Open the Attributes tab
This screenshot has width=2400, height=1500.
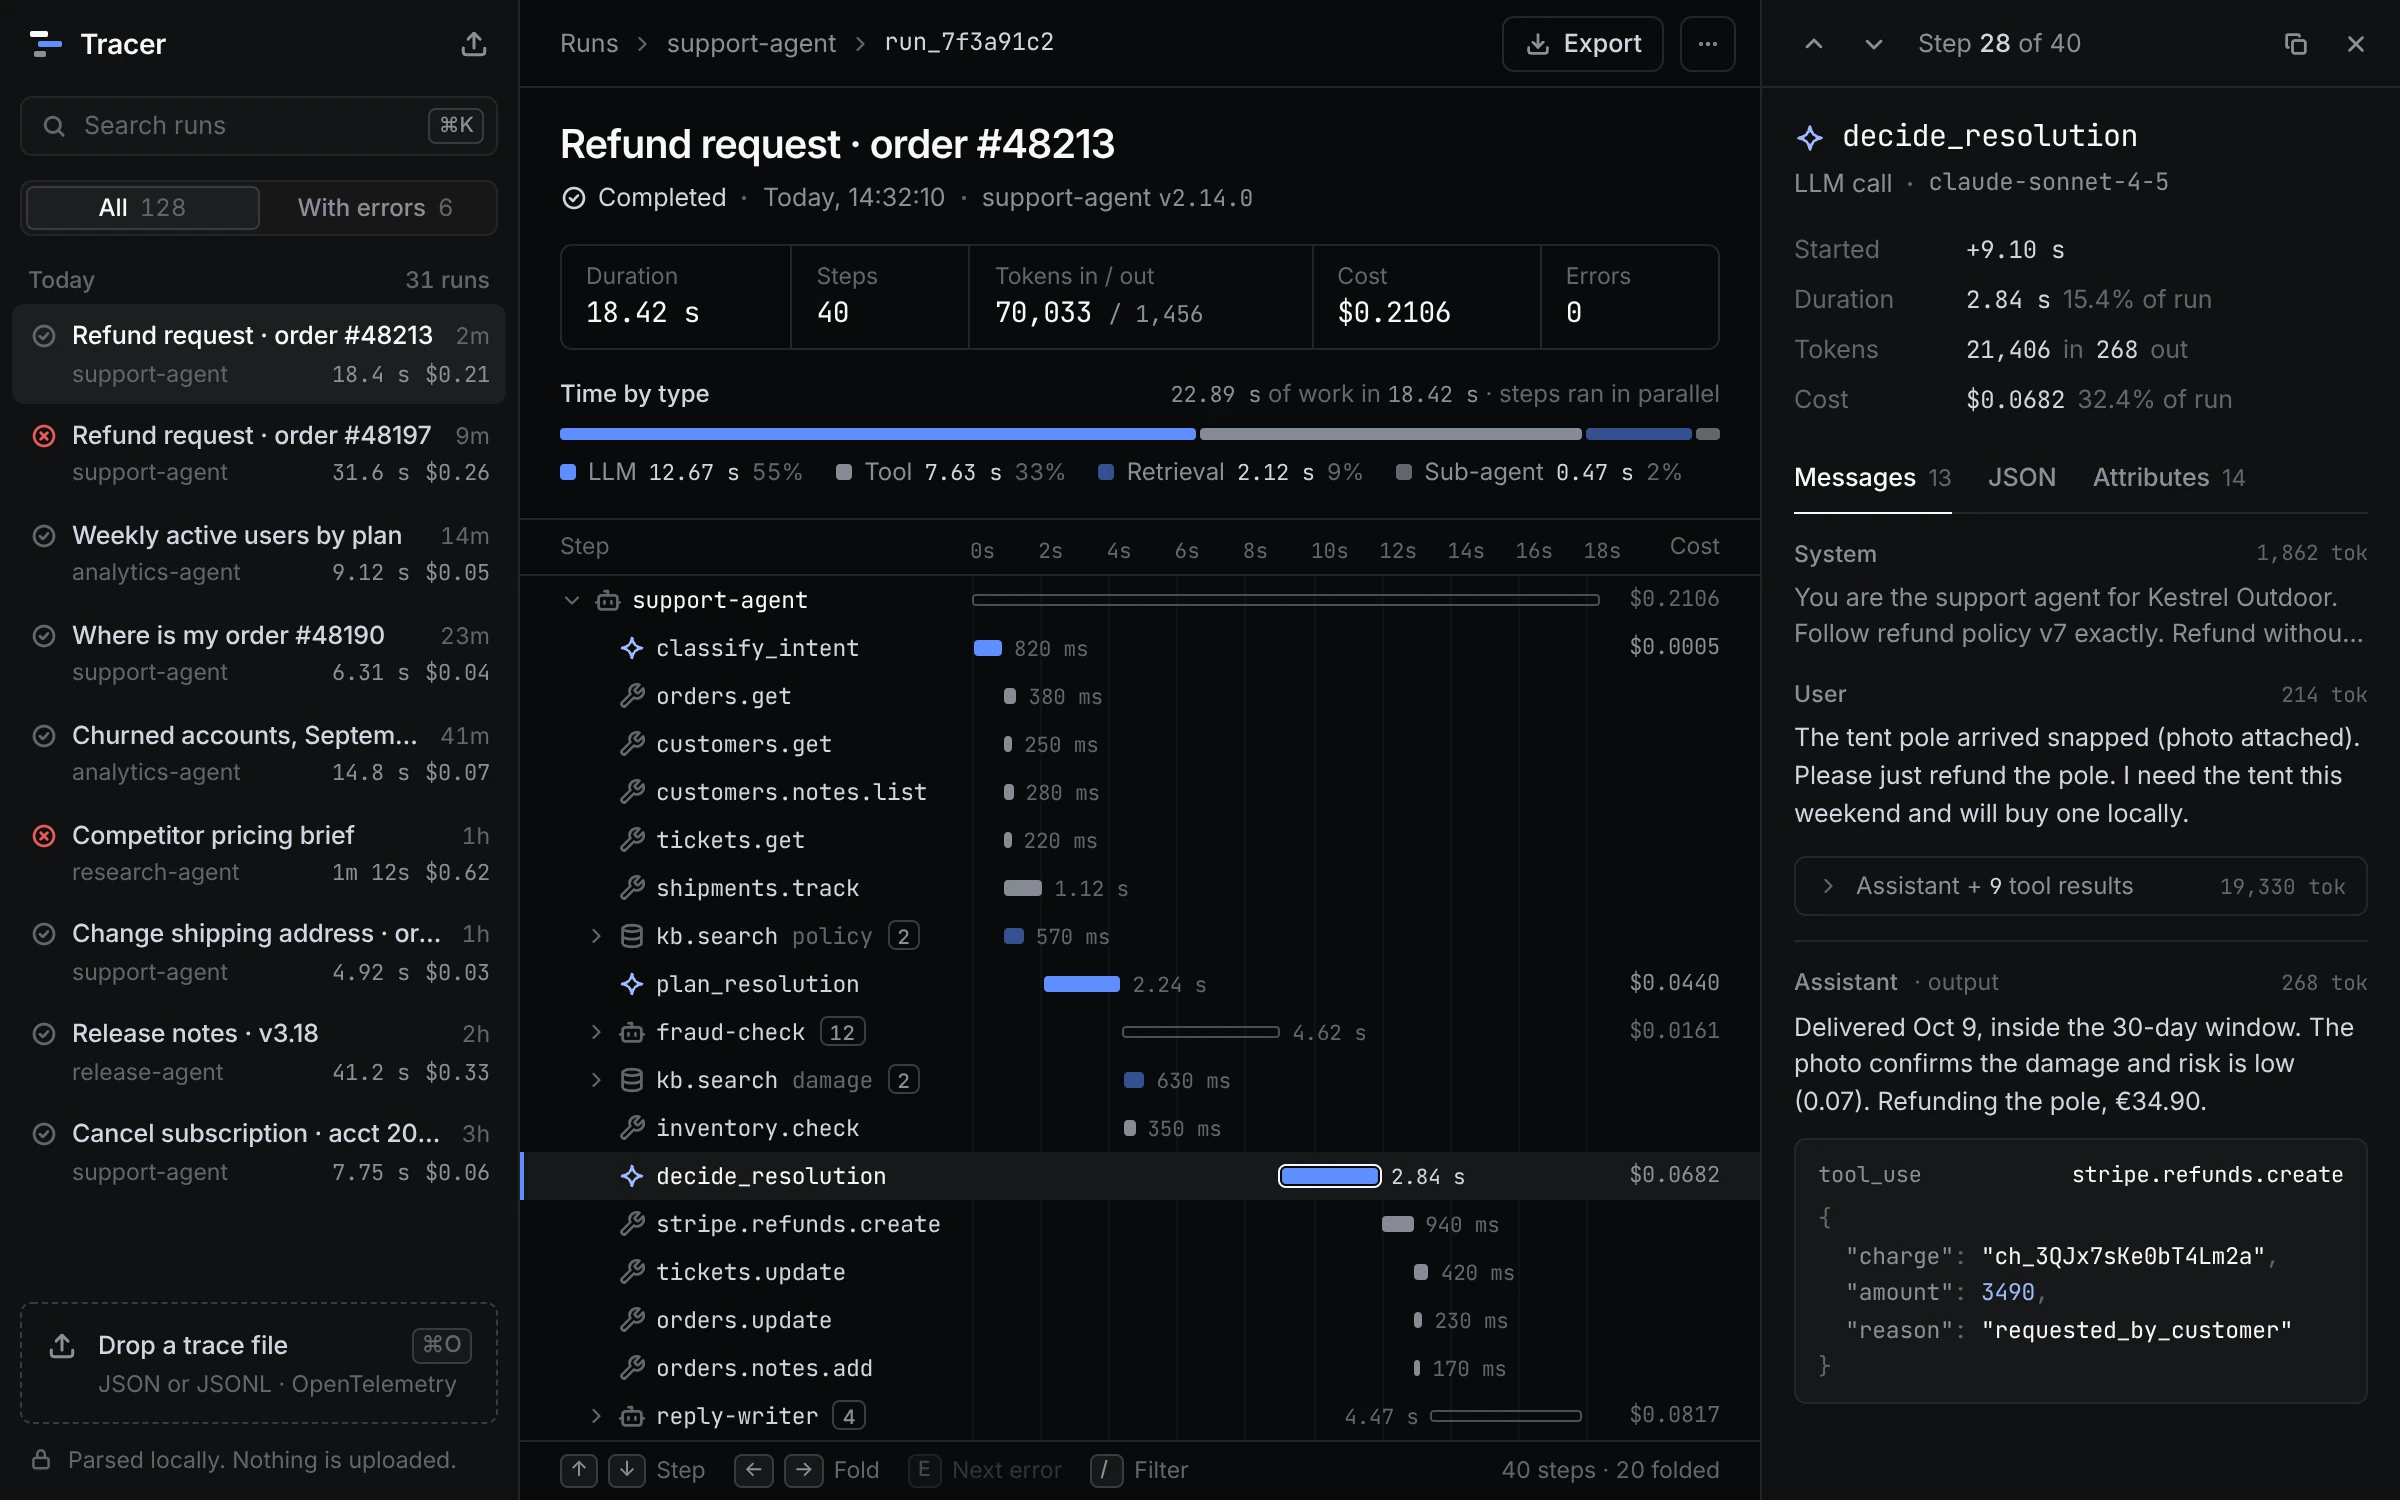[2168, 478]
